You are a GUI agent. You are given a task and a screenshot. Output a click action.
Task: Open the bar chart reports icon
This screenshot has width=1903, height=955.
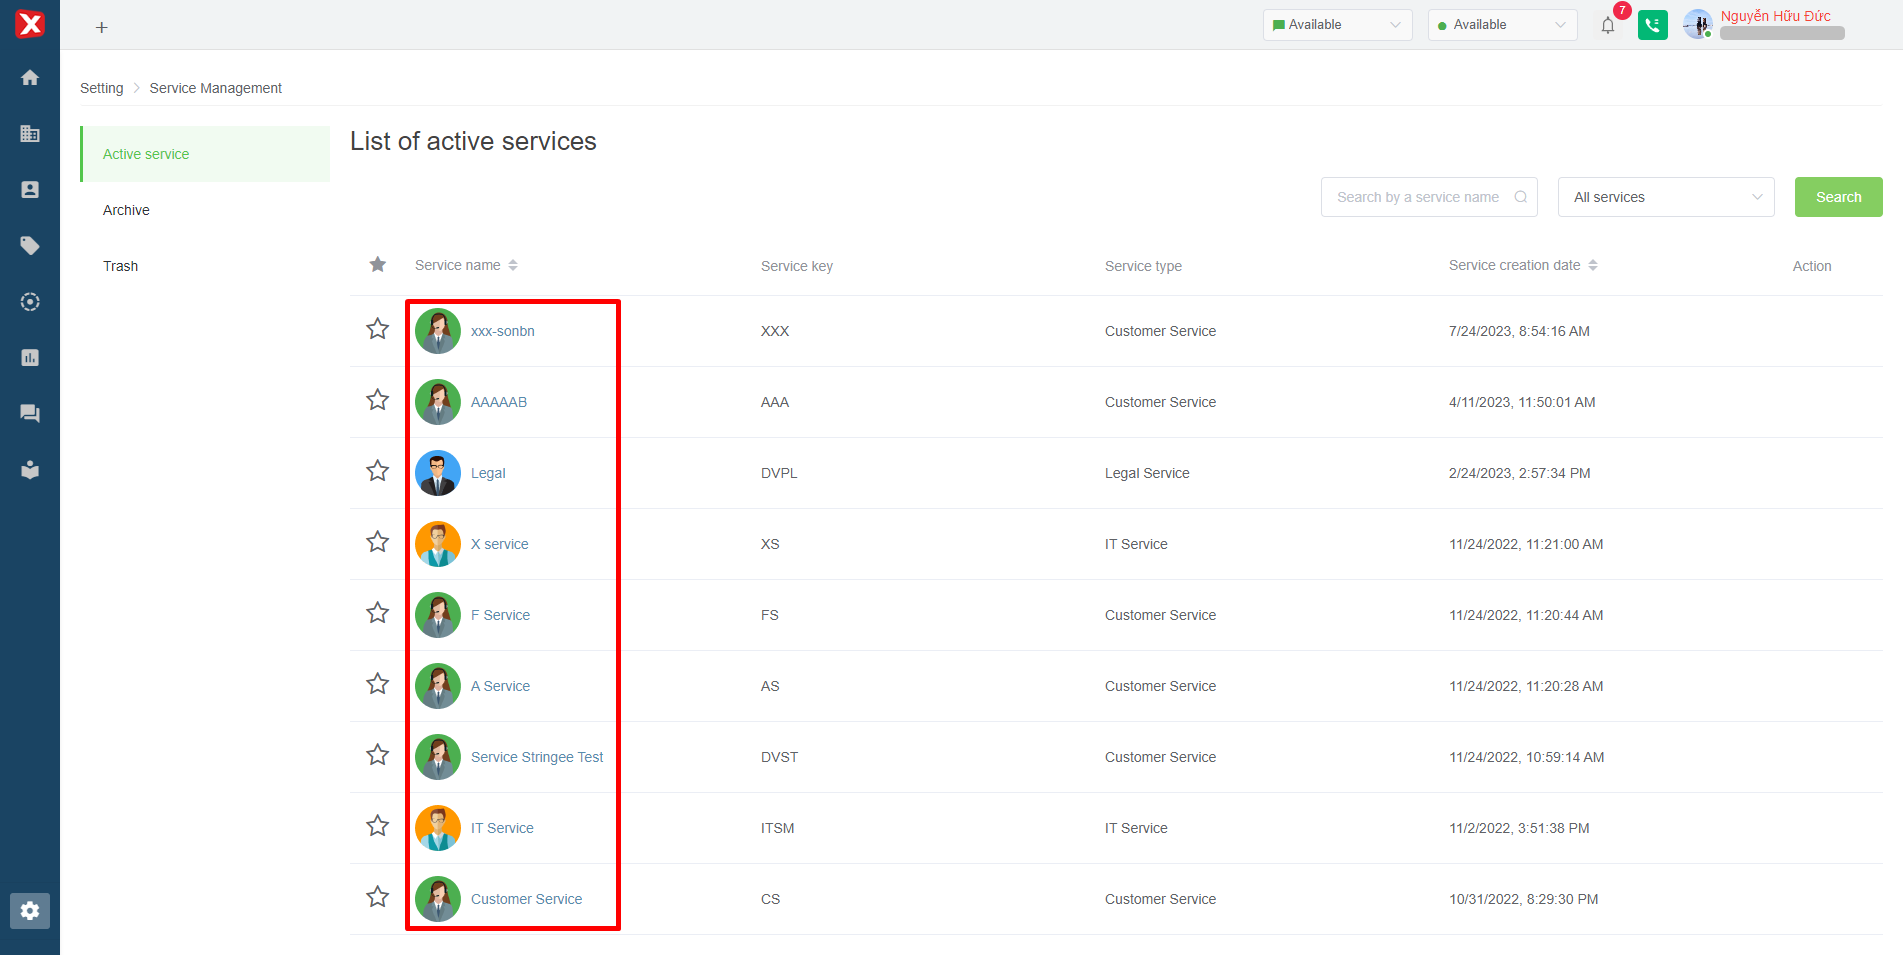coord(30,358)
